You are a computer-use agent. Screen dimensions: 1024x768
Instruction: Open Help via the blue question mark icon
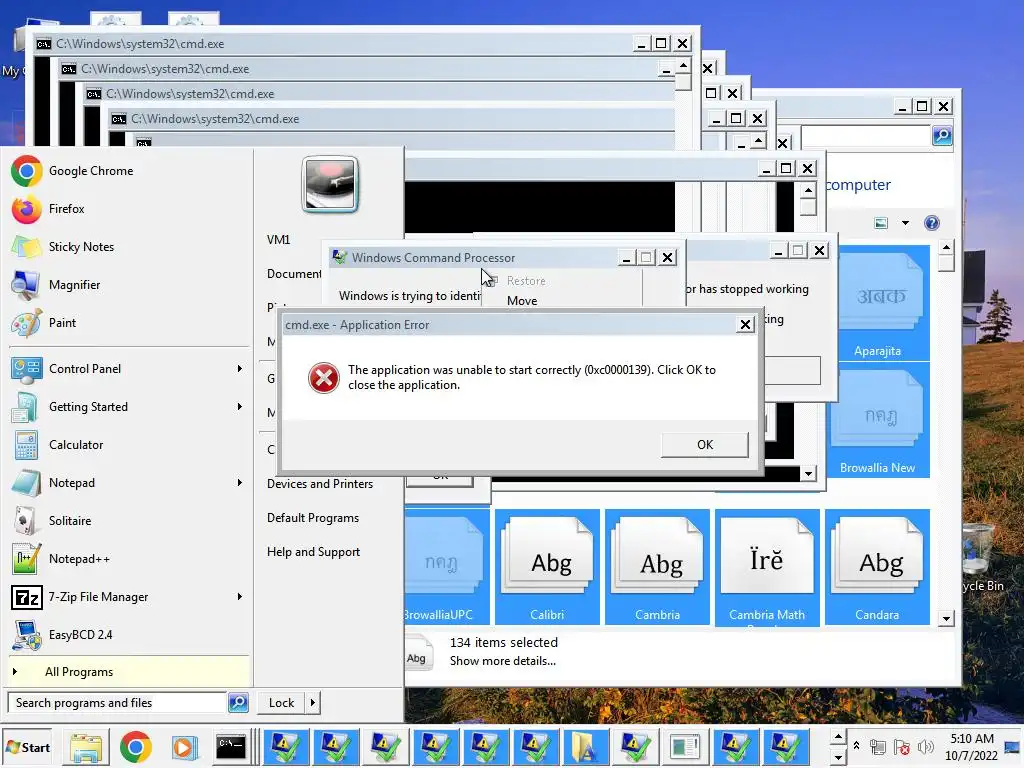[932, 223]
